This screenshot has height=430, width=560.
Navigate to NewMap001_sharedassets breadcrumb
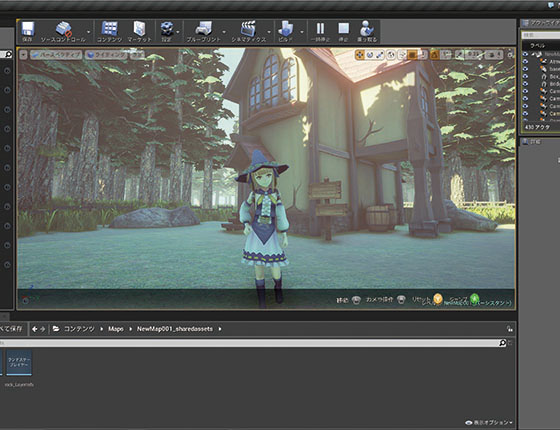(175, 329)
